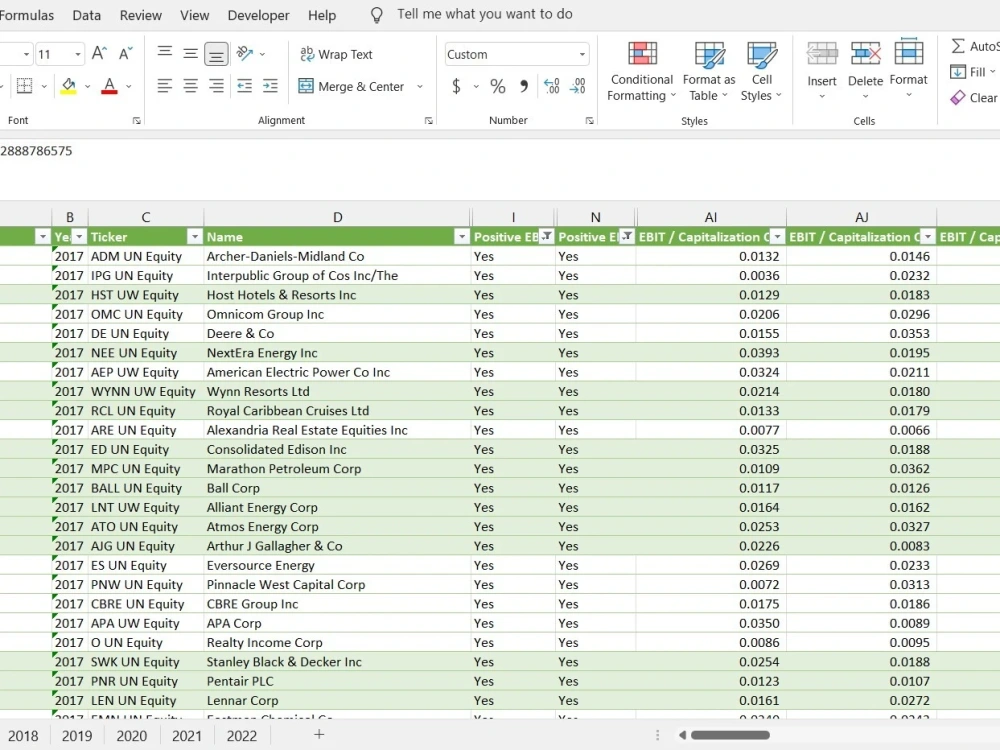Toggle Center text alignment
Viewport: 1000px width, 750px height.
190,86
